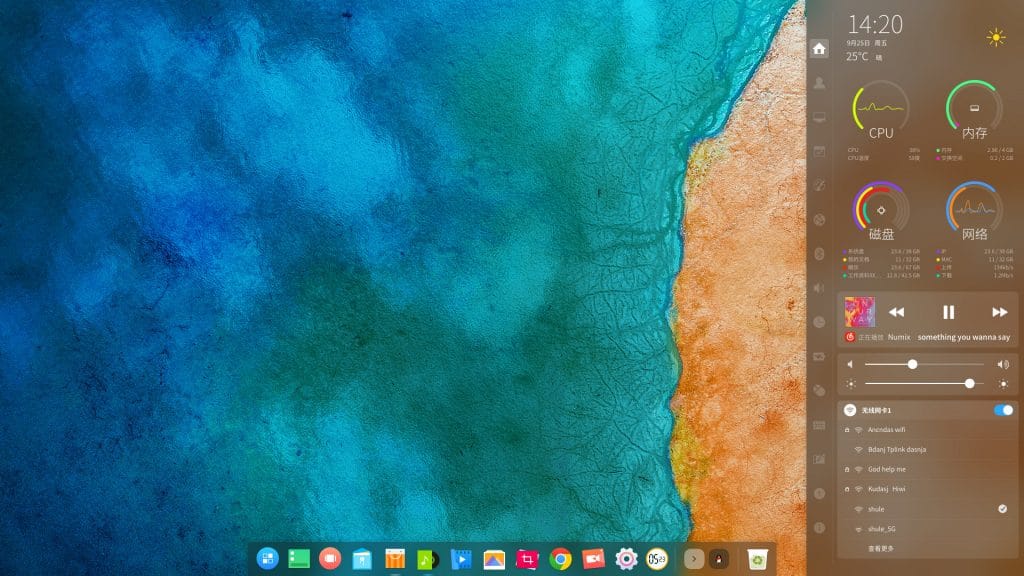1024x576 pixels.
Task: Skip to the next track
Action: (x=999, y=312)
